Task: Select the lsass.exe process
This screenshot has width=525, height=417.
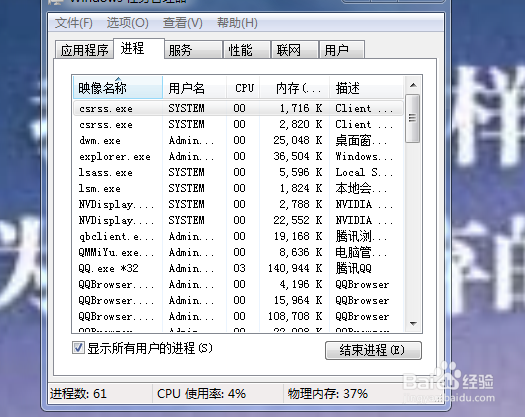Action: [x=238, y=172]
